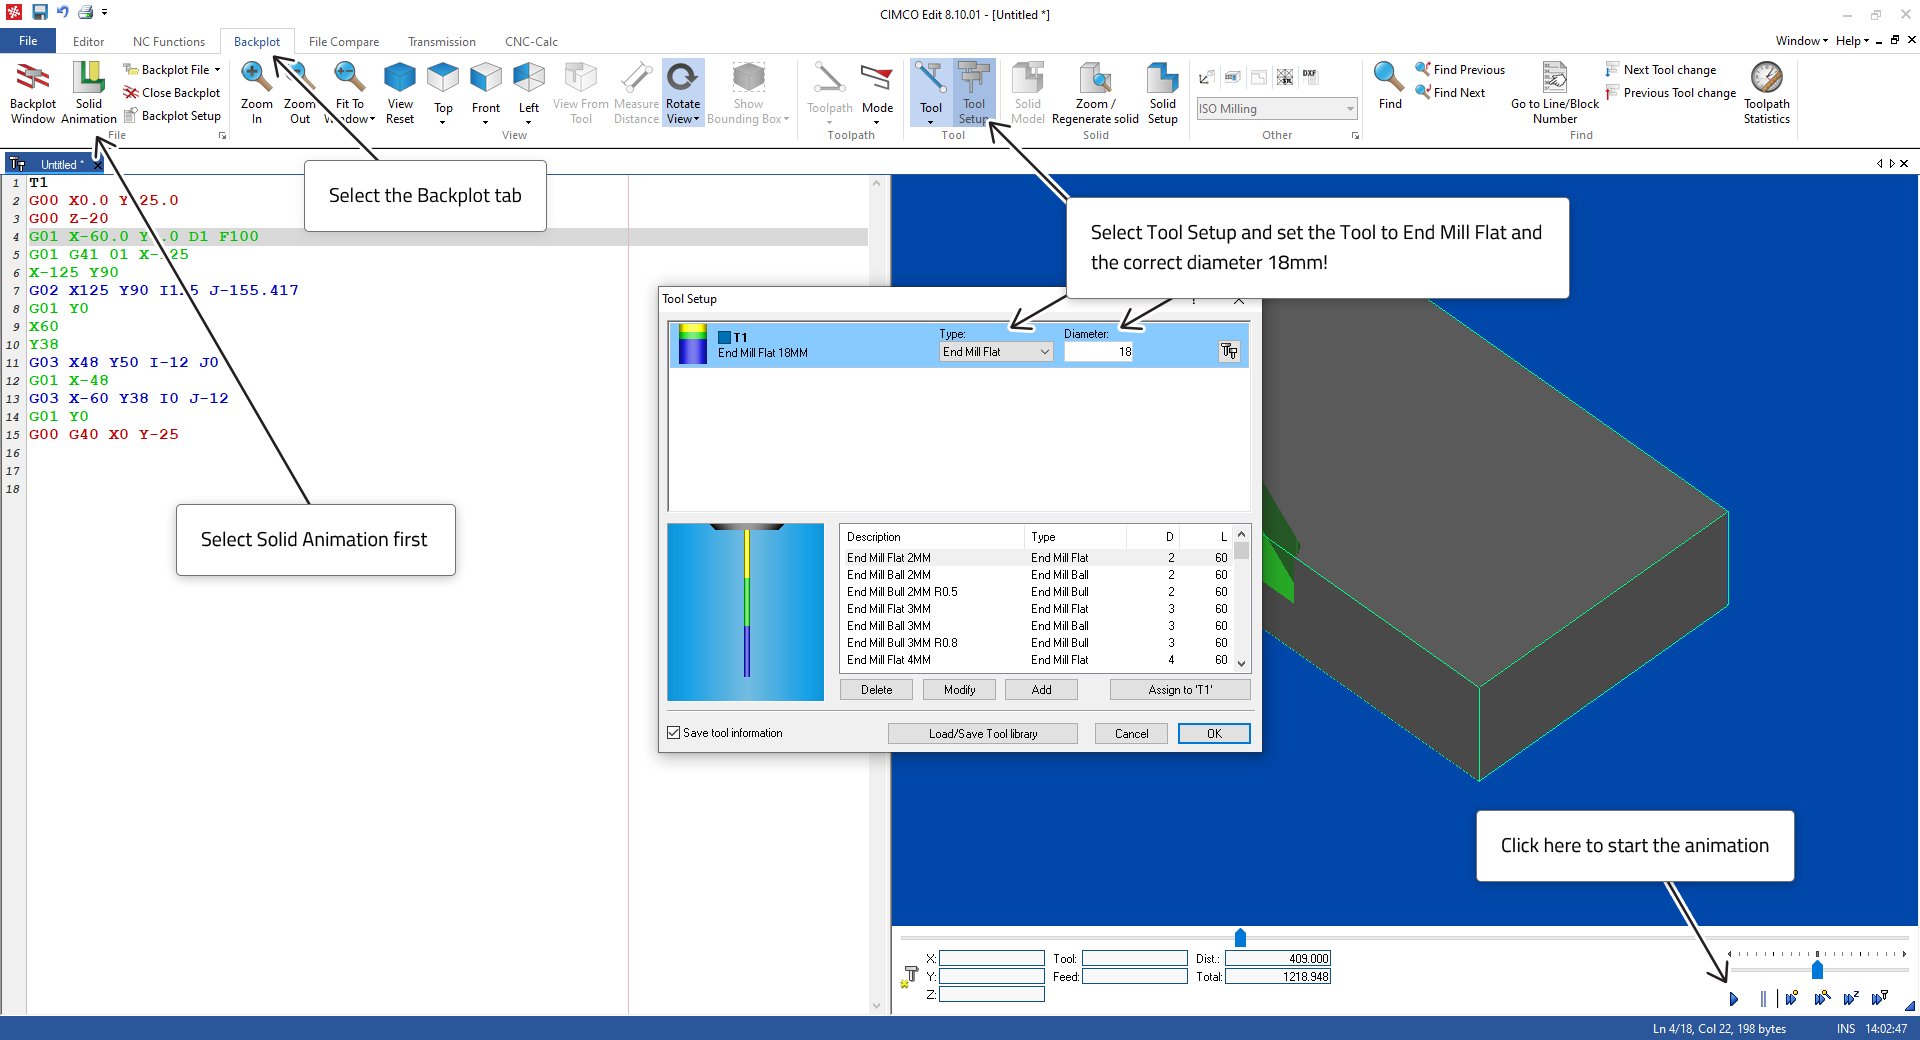Screen dimensions: 1920x1040
Task: Switch to the NC Functions tab
Action: (168, 42)
